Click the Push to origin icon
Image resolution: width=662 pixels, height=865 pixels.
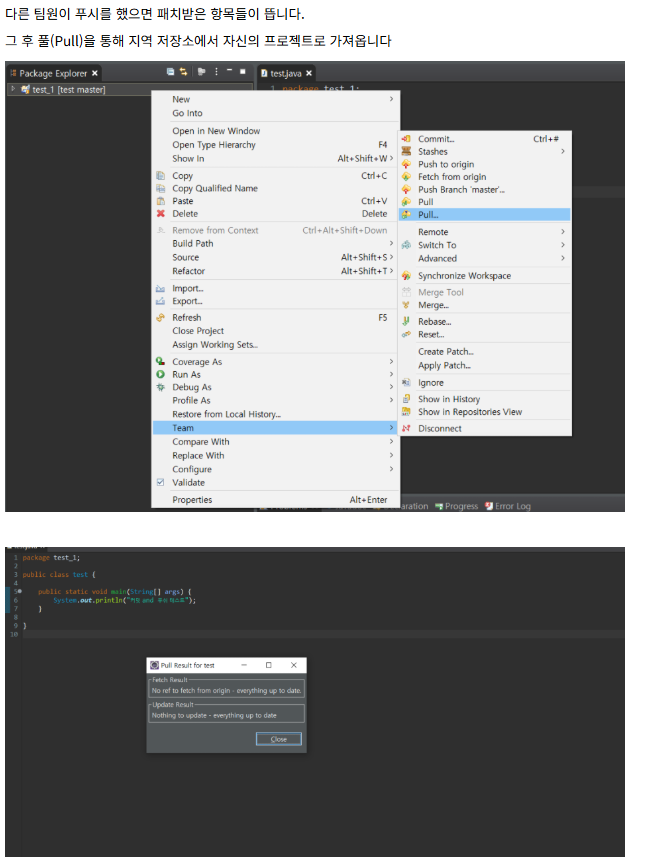(x=407, y=164)
